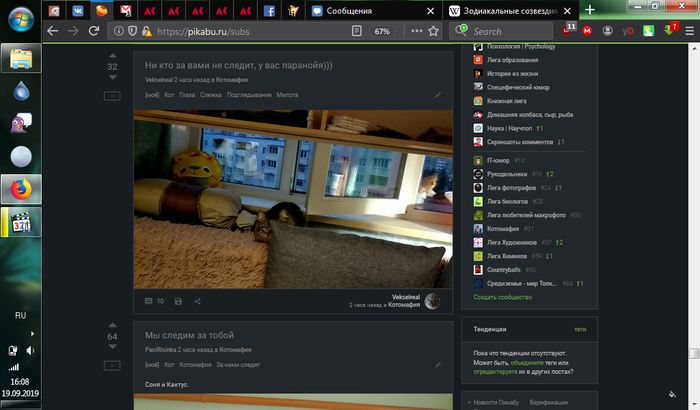Edit tags pencil icon on second post
Viewport: 700px width, 410px height.
point(438,365)
